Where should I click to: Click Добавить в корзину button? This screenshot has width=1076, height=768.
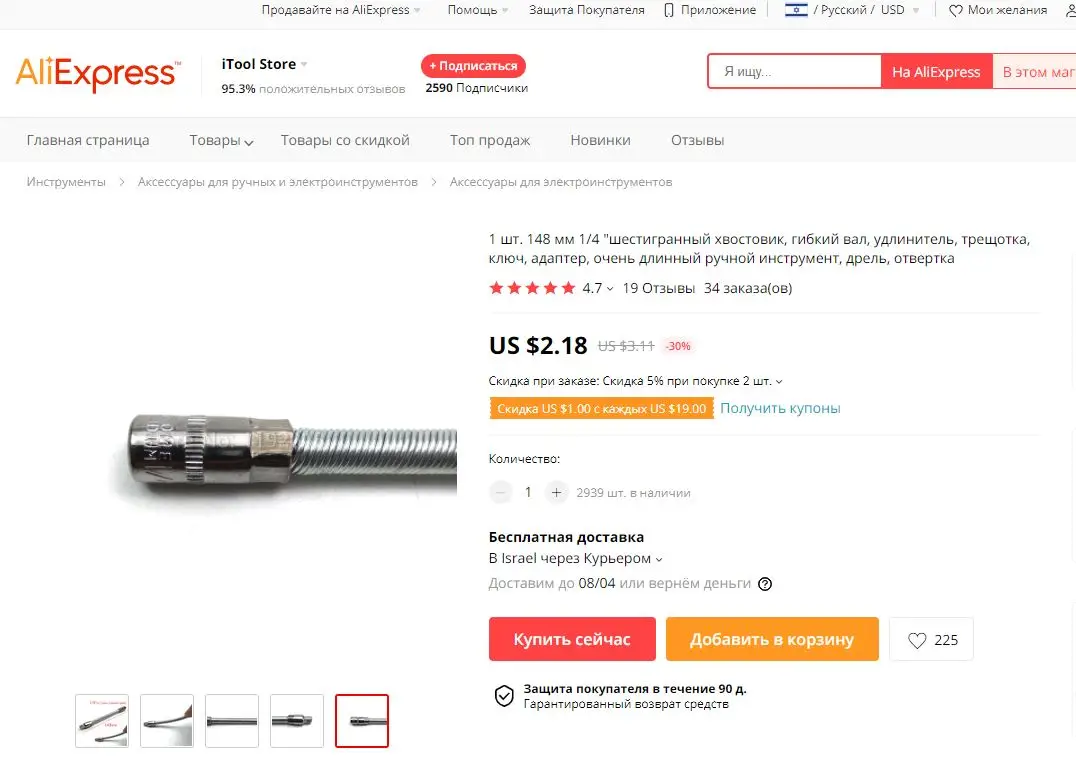tap(772, 639)
